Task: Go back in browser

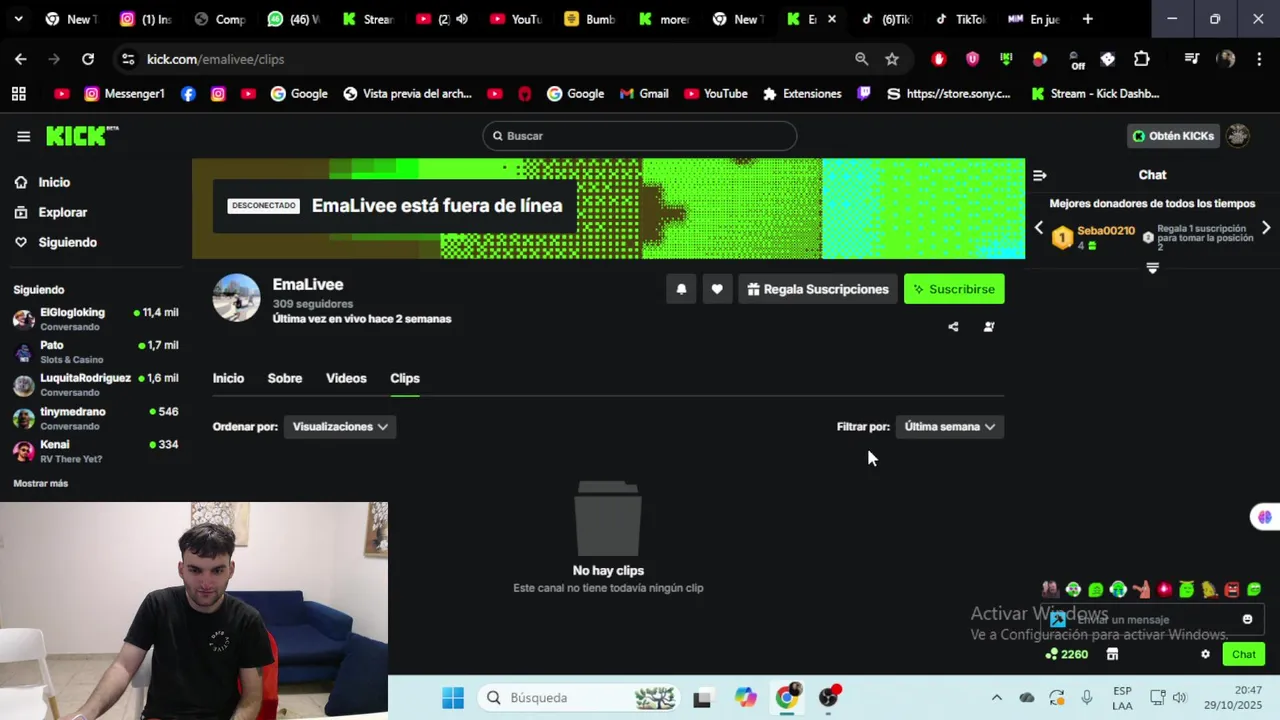Action: [x=21, y=59]
